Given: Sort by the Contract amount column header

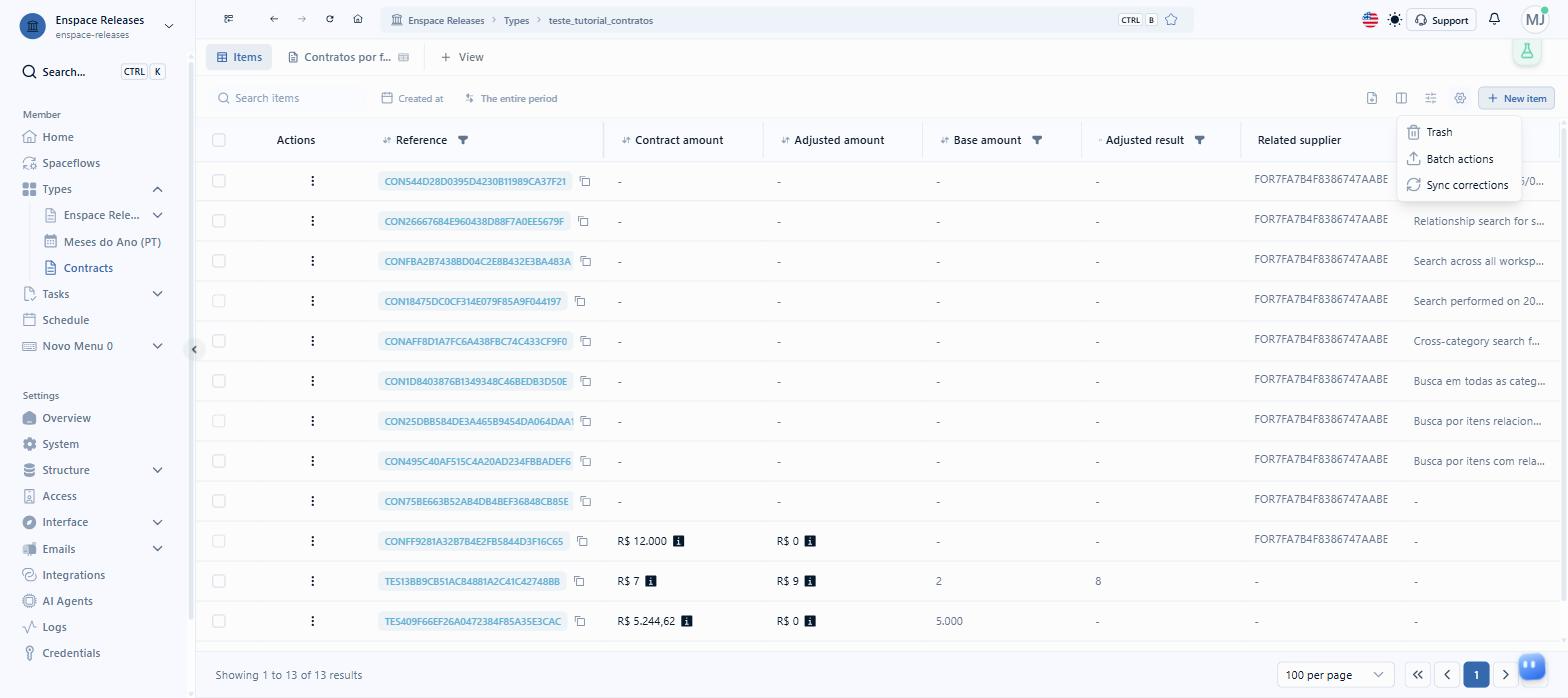Looking at the screenshot, I should coord(679,140).
